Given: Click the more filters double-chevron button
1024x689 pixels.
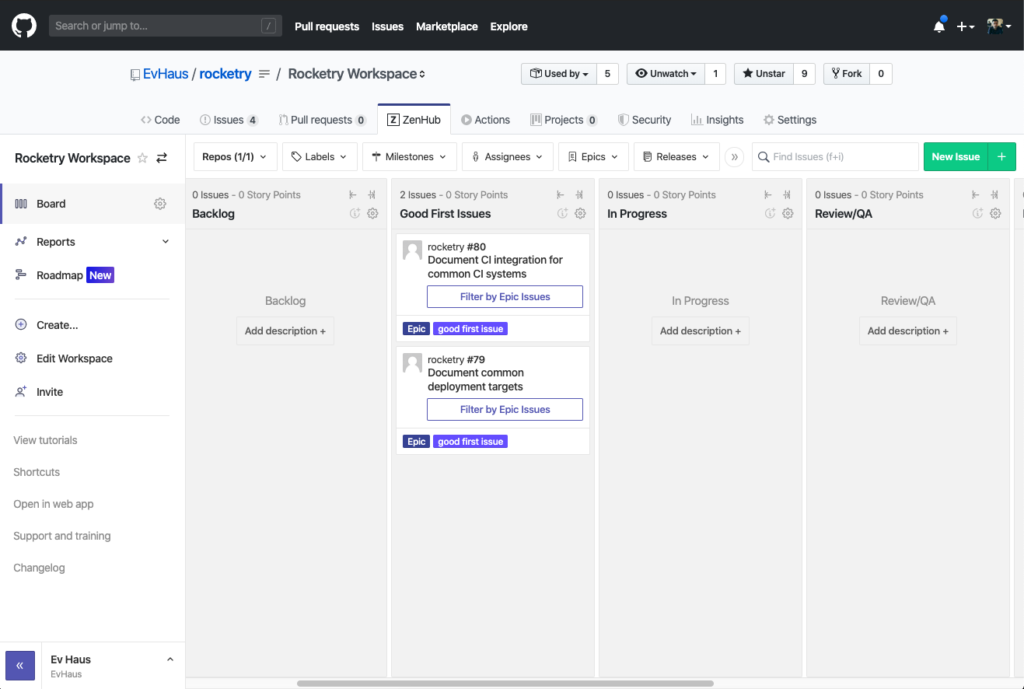Looking at the screenshot, I should coord(735,157).
